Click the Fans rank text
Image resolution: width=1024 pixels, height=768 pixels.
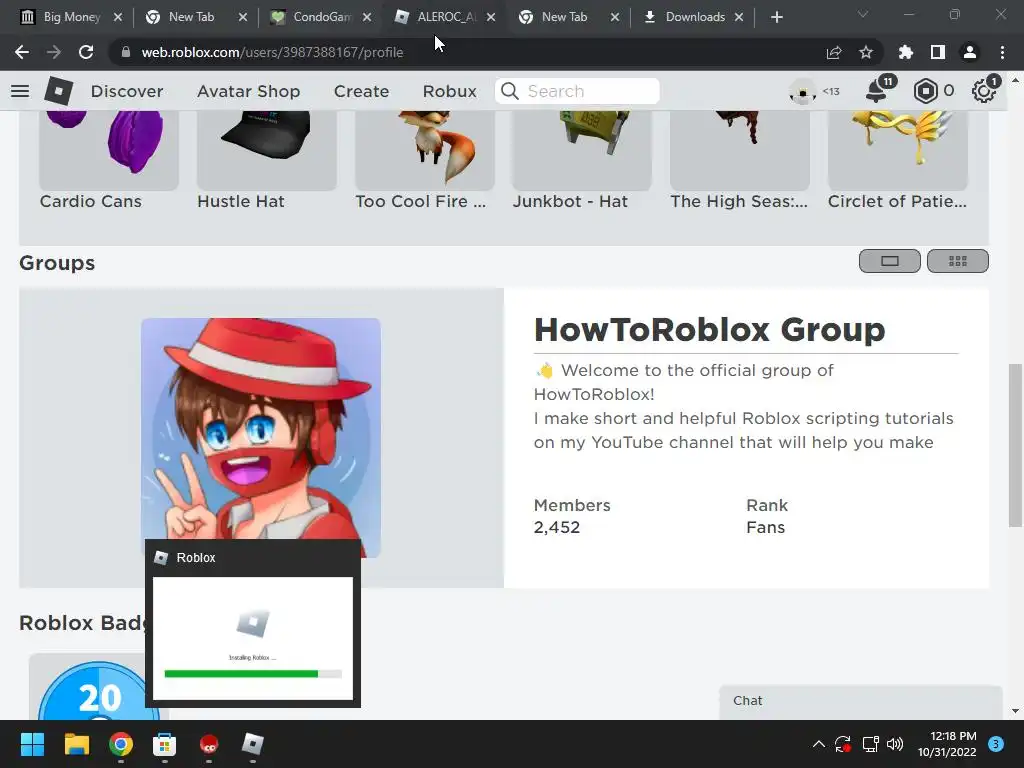pos(765,528)
